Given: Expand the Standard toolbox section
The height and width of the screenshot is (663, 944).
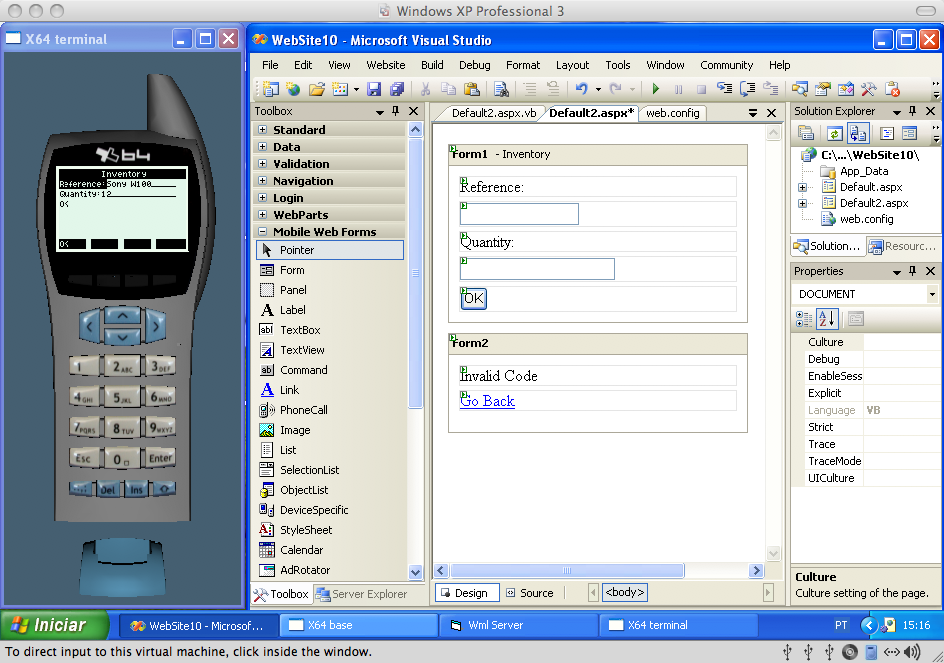Looking at the screenshot, I should (262, 129).
